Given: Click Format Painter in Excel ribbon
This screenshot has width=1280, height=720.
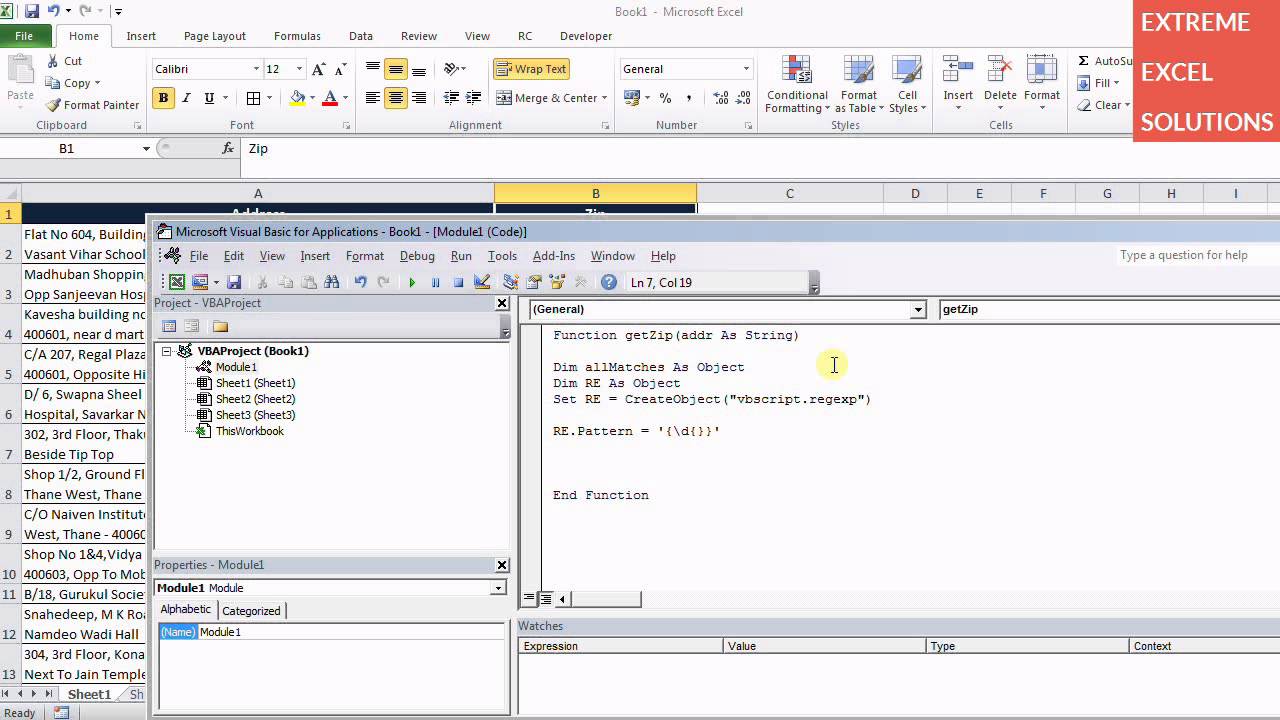Looking at the screenshot, I should tap(93, 105).
